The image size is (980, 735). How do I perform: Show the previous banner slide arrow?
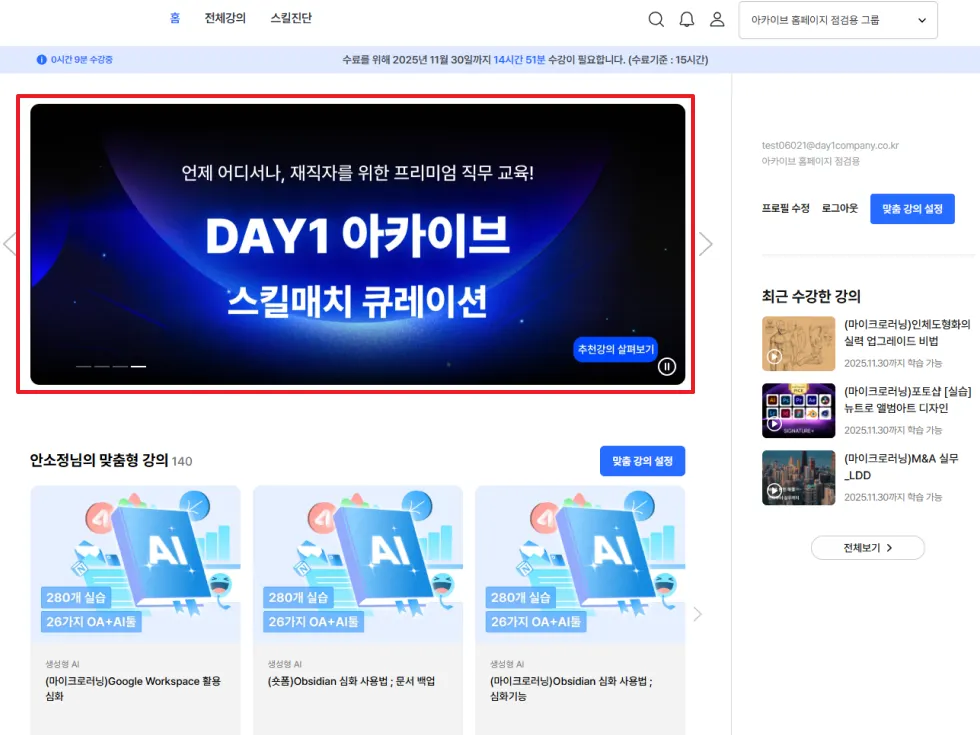[x=9, y=244]
